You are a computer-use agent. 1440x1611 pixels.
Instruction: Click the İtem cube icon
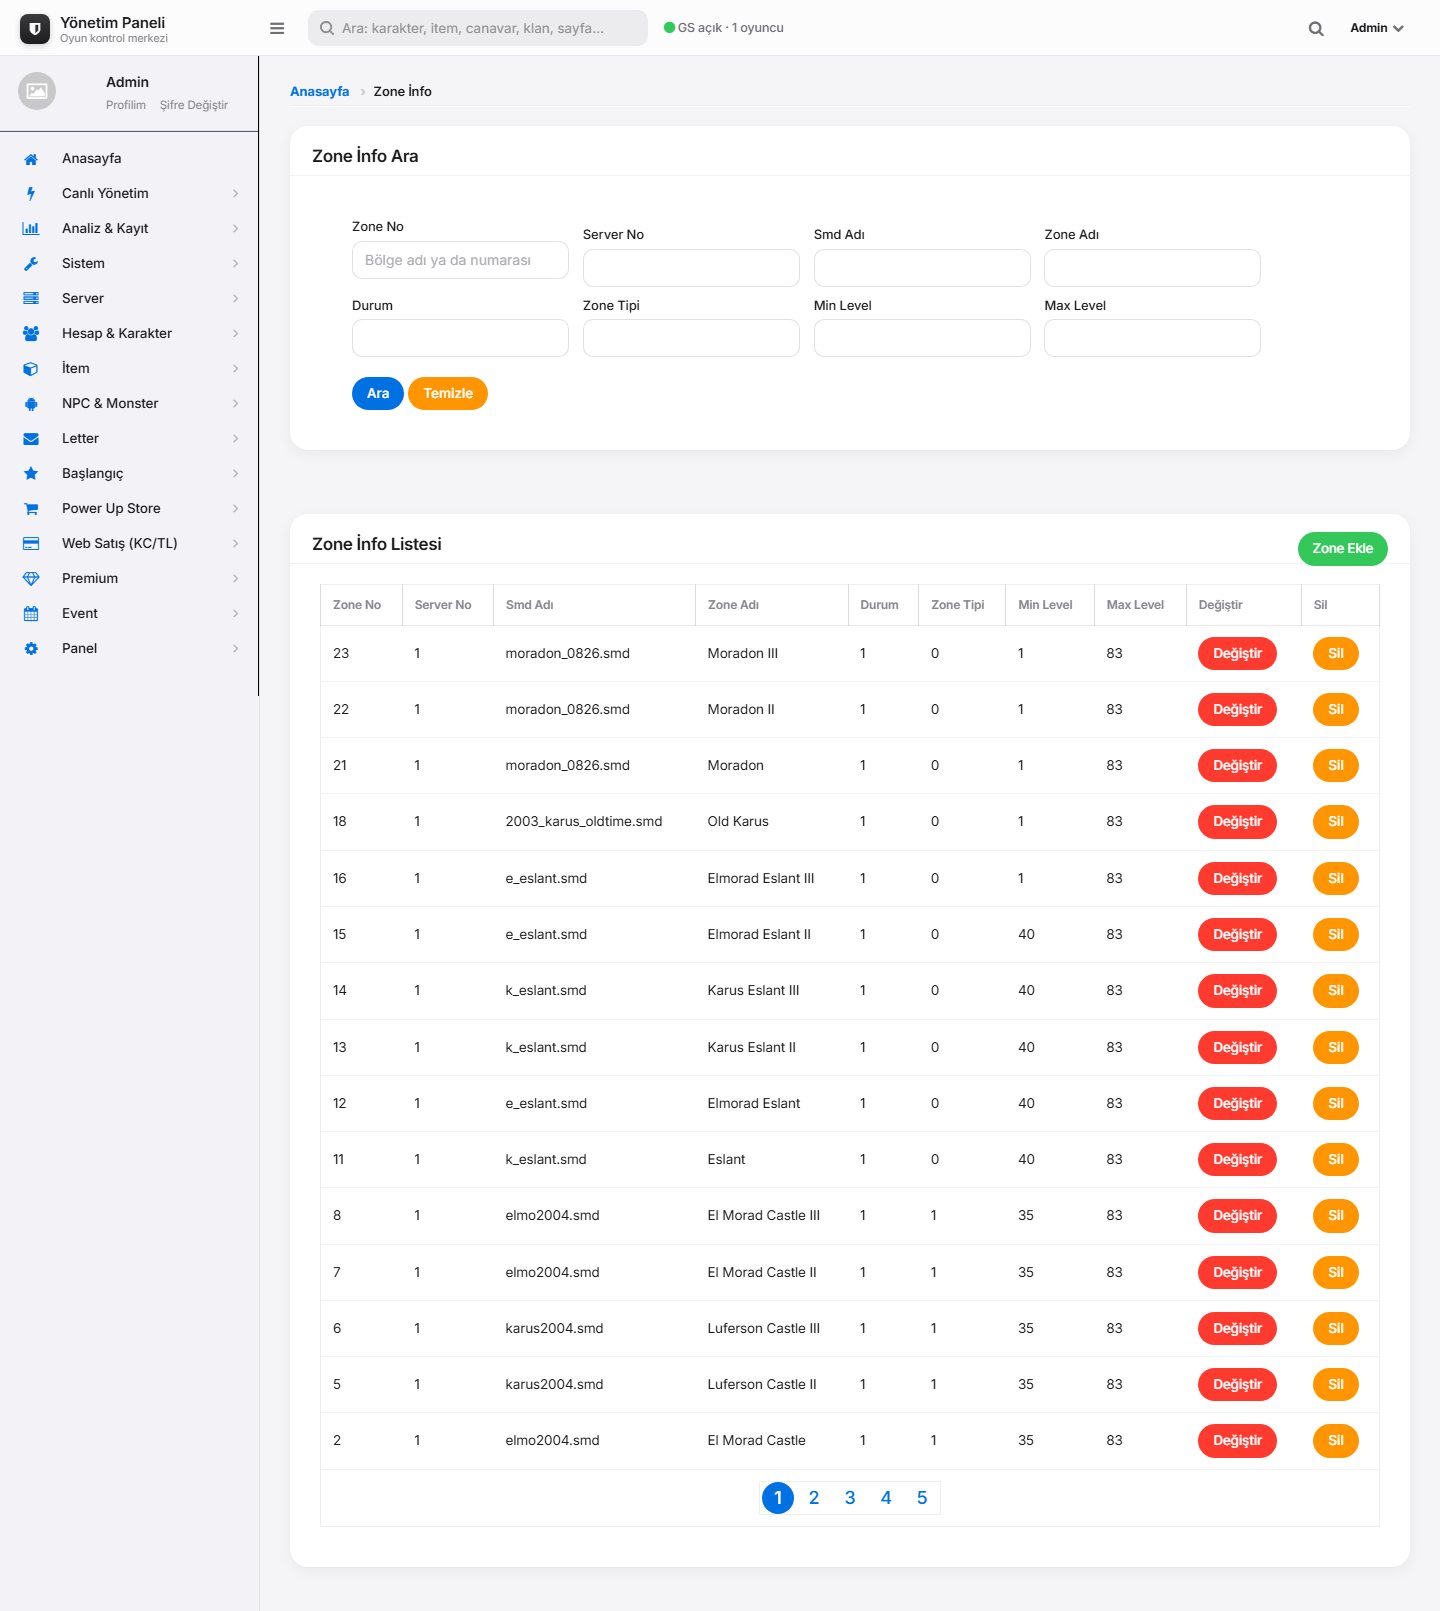click(31, 369)
